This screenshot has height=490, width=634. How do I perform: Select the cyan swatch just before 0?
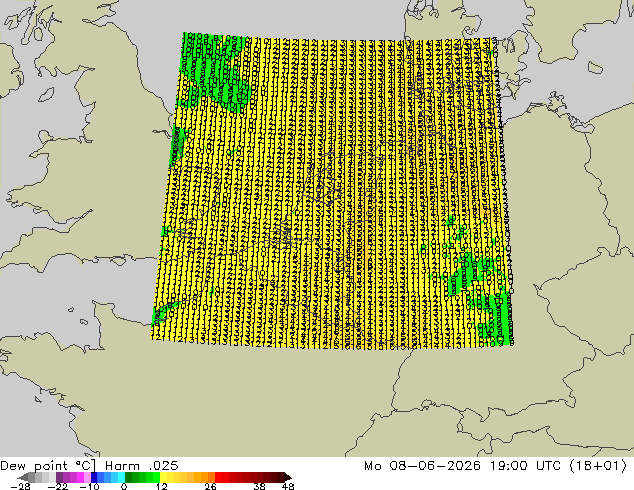point(121,477)
